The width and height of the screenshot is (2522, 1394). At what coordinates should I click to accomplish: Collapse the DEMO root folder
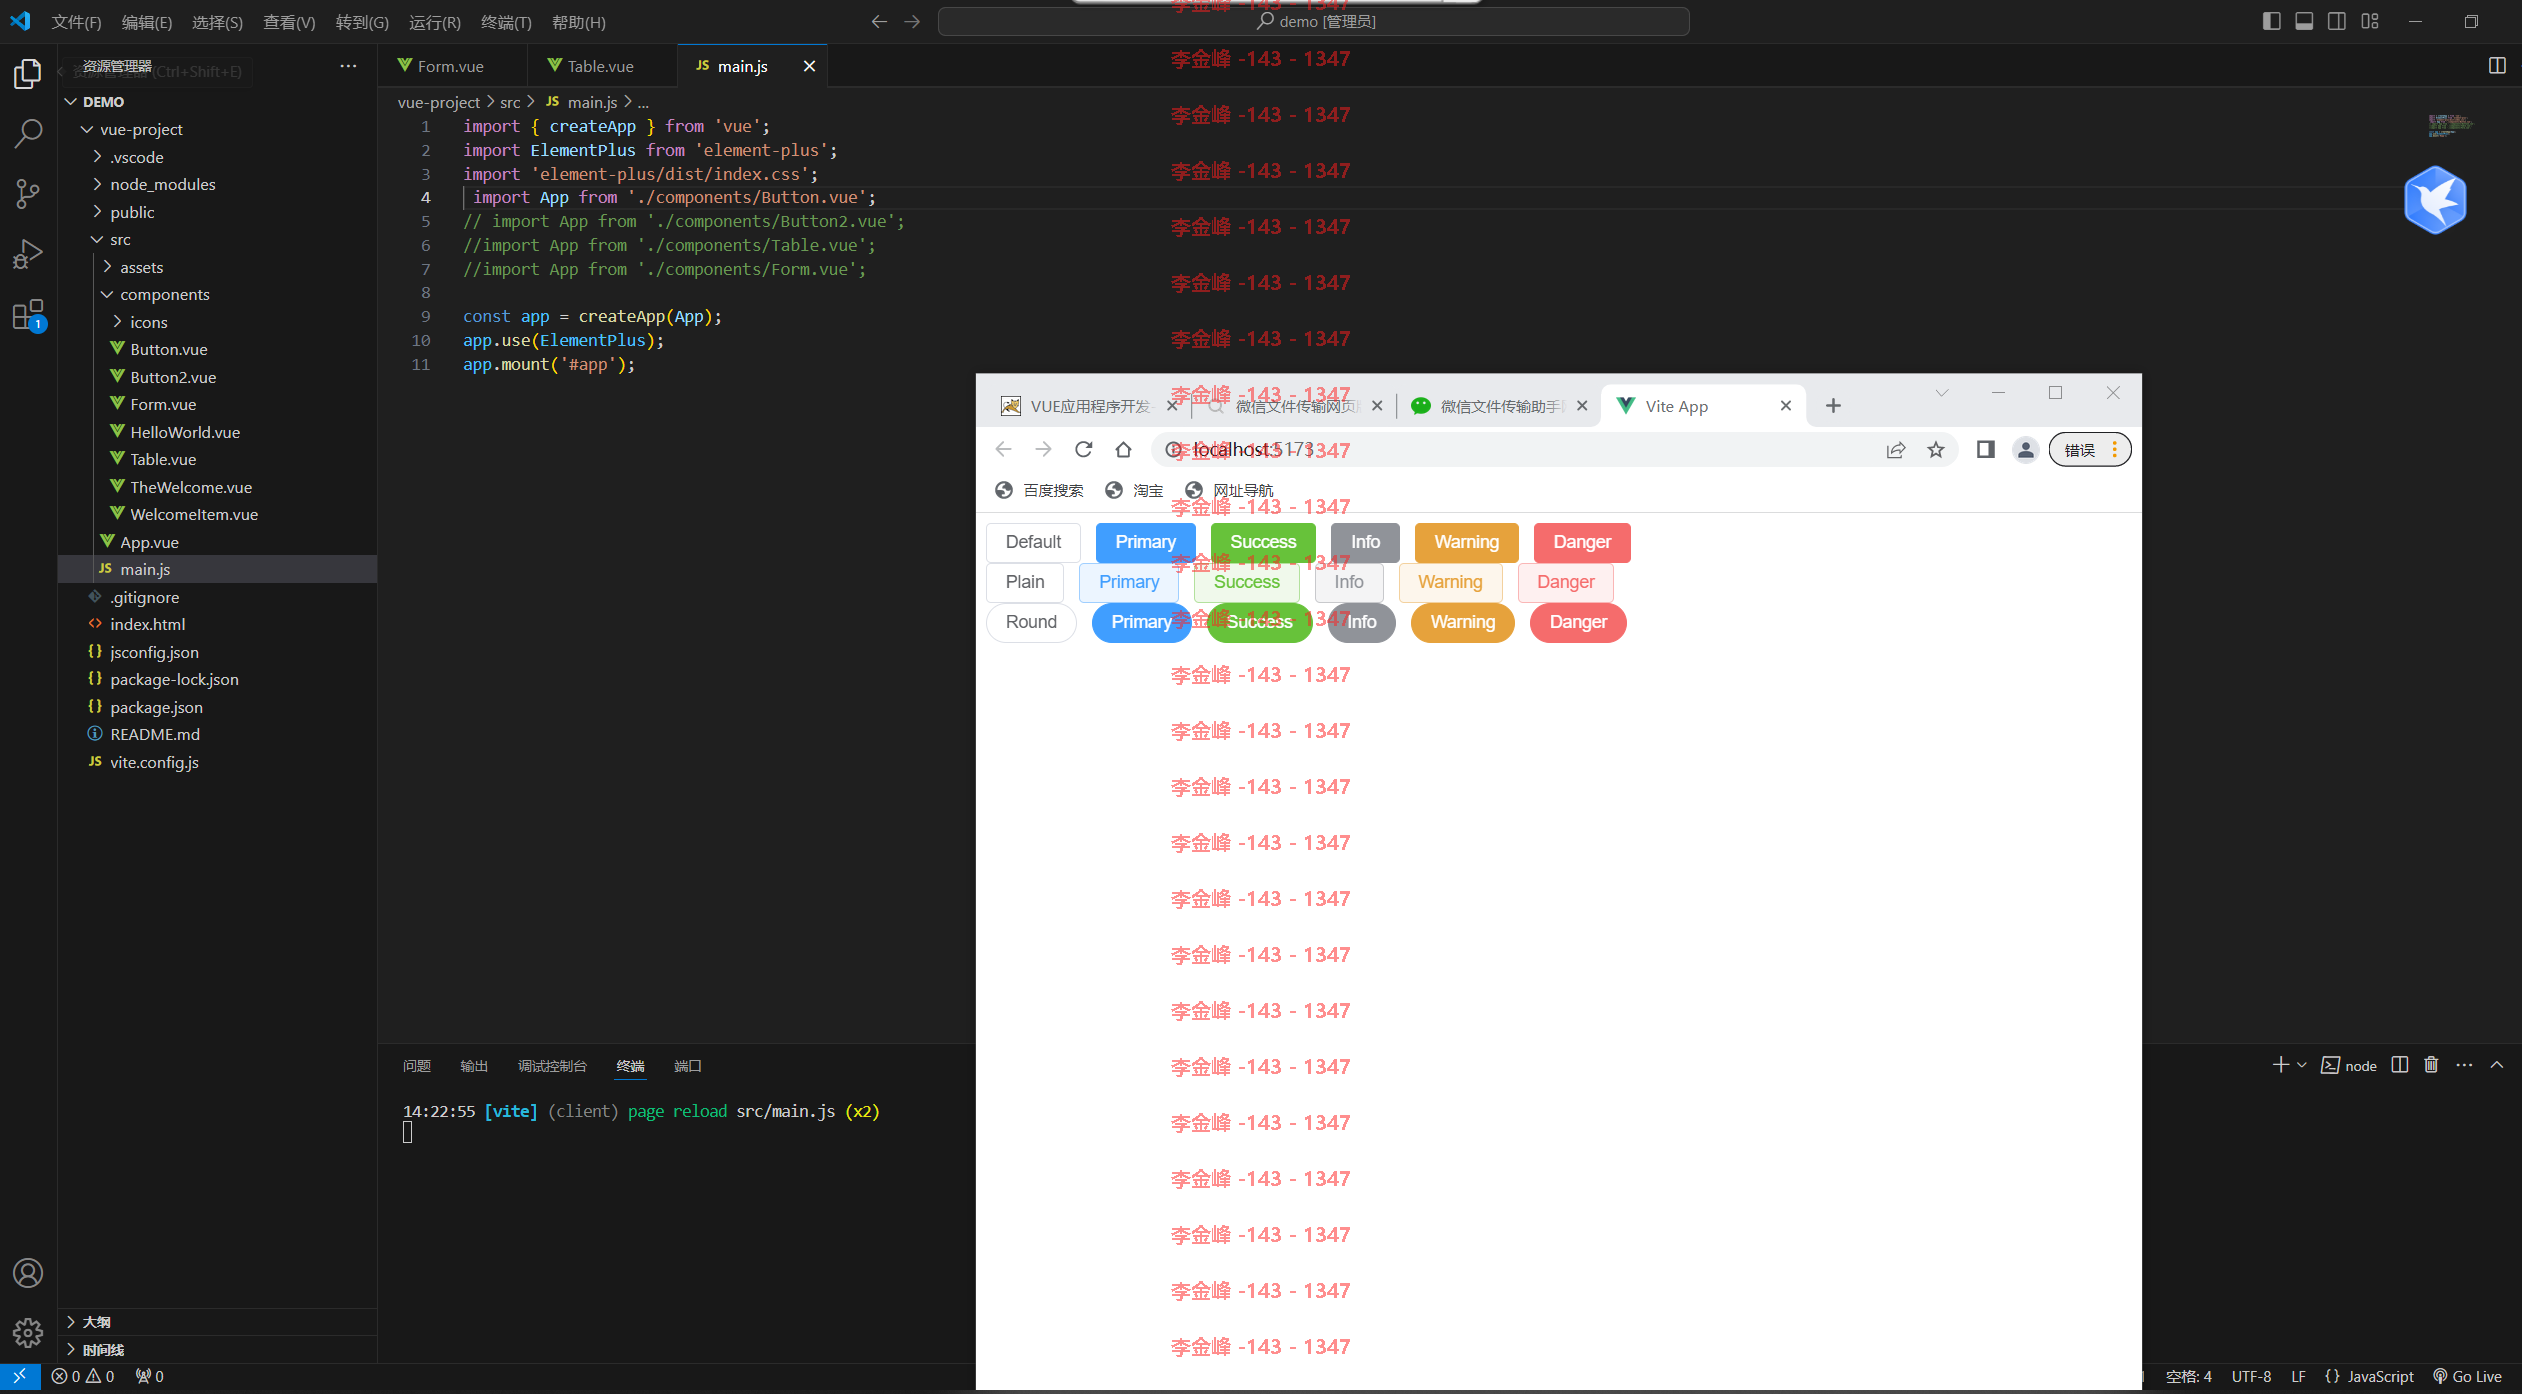point(71,102)
